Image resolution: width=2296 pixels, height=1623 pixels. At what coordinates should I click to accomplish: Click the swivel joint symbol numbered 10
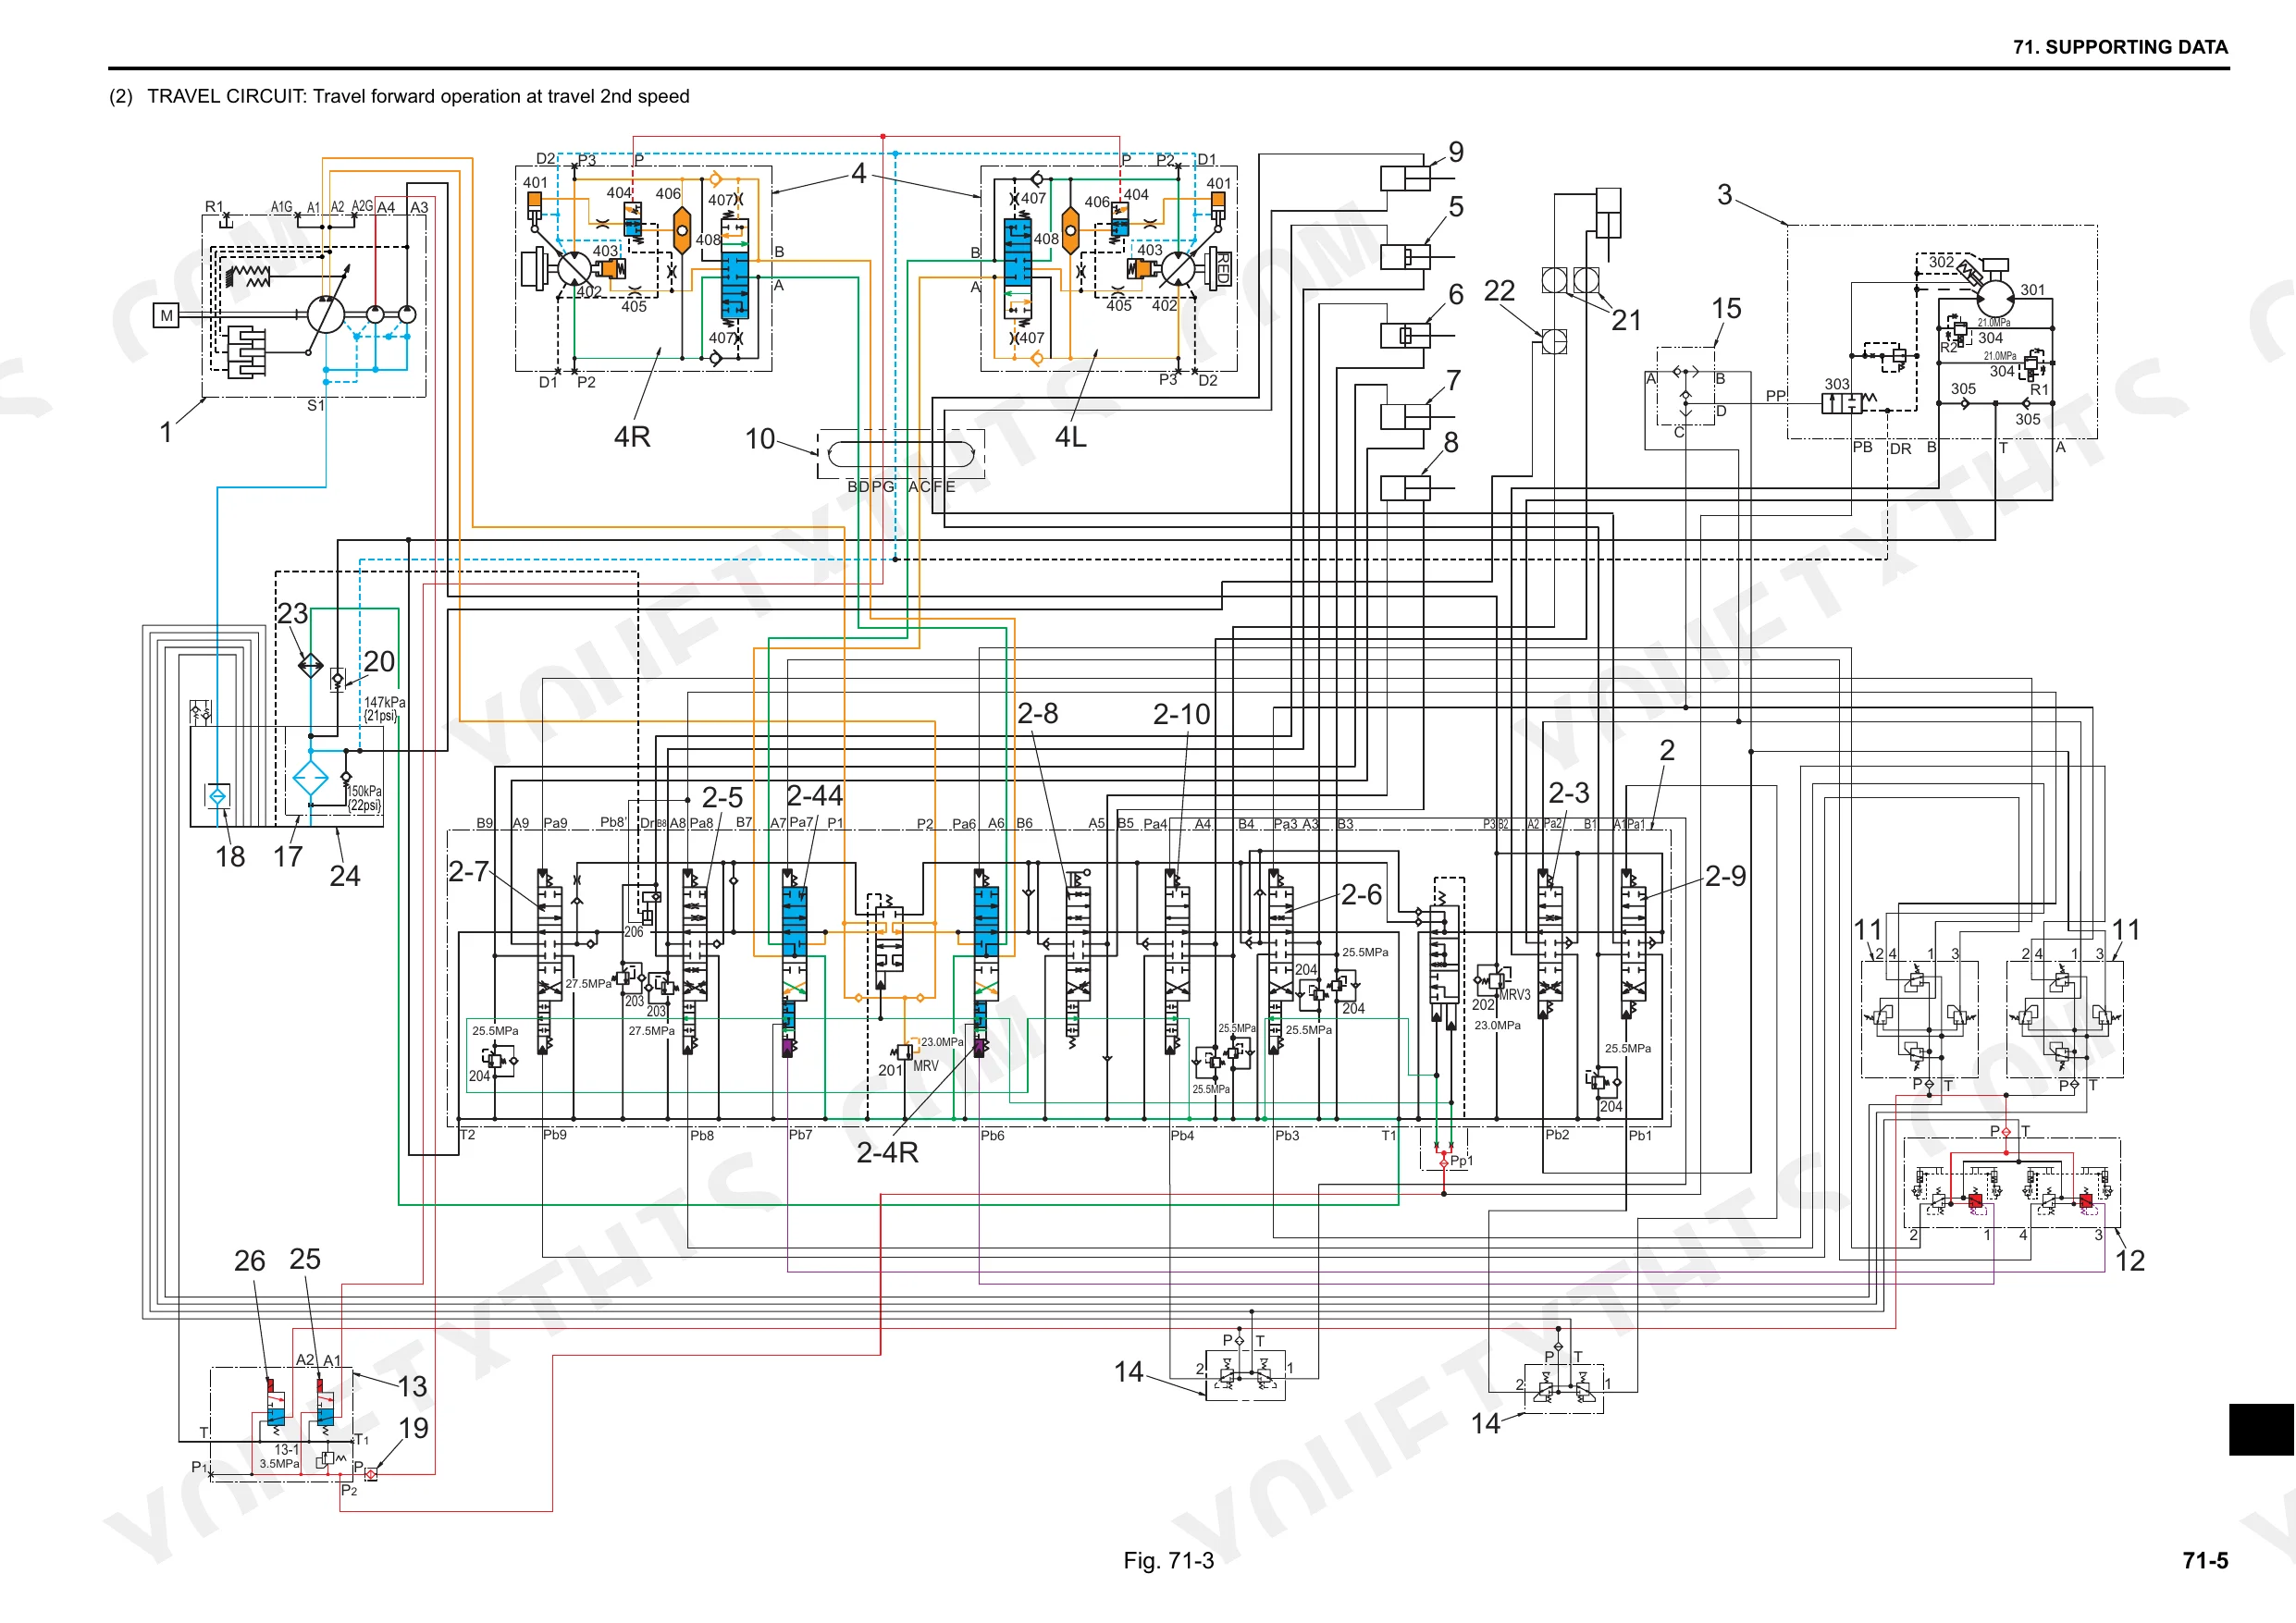click(x=901, y=455)
